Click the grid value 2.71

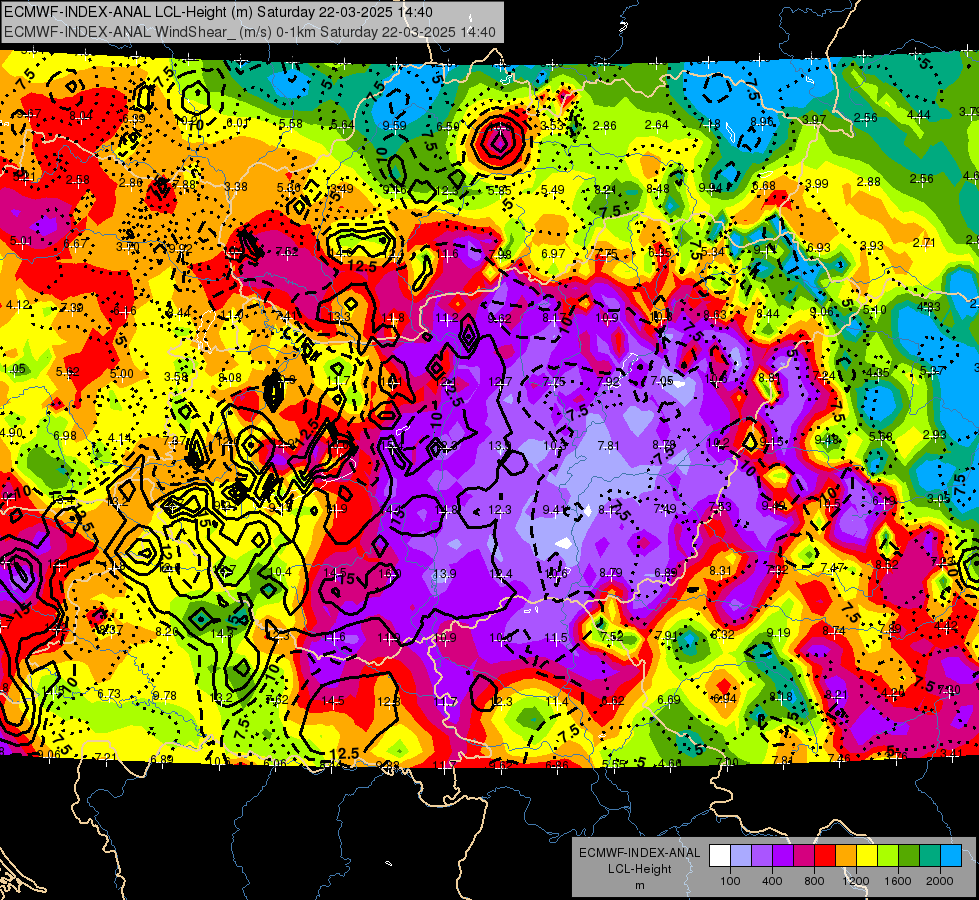point(924,242)
